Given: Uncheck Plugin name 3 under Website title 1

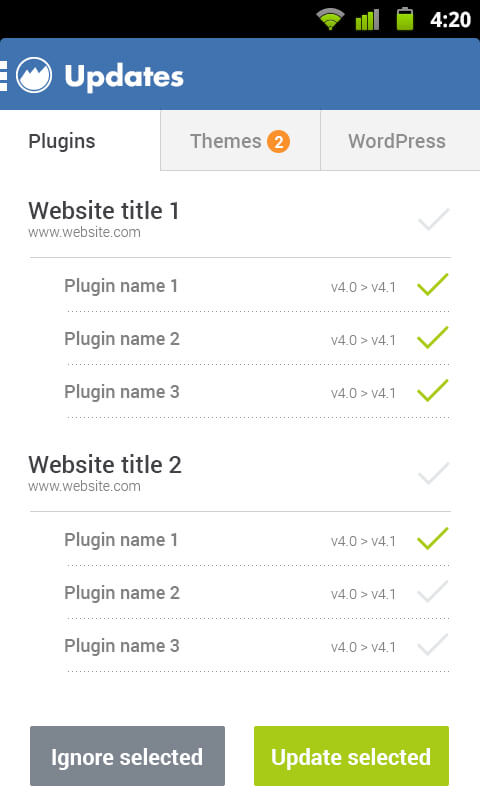Looking at the screenshot, I should click(433, 391).
